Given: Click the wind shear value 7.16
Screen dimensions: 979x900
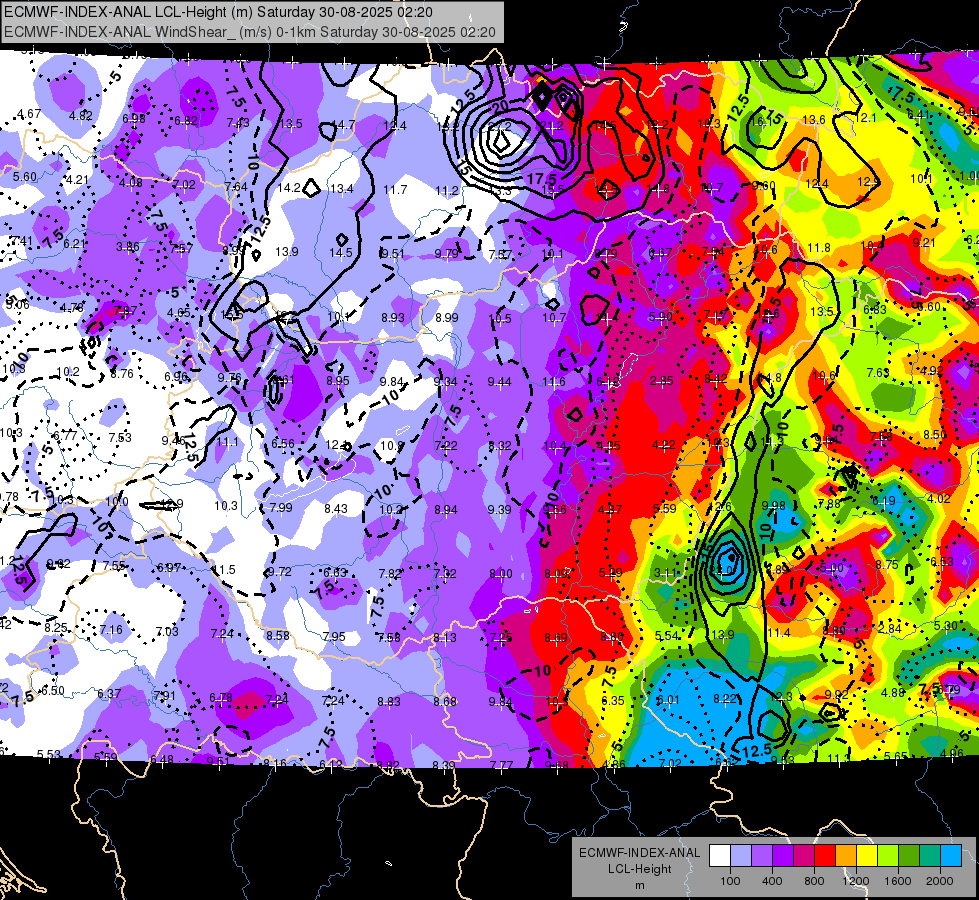Looking at the screenshot, I should tap(111, 630).
